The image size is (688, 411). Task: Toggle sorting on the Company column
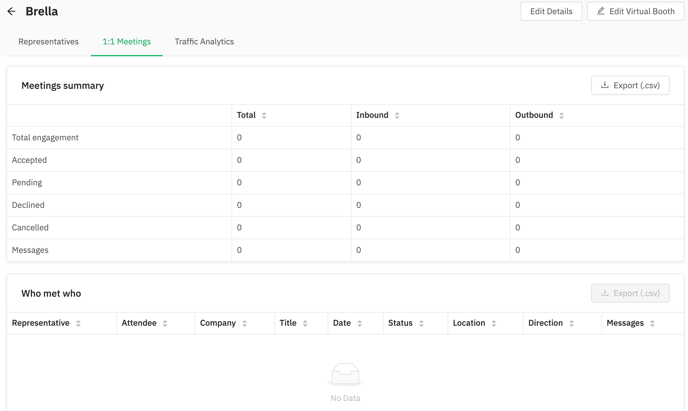(x=244, y=323)
